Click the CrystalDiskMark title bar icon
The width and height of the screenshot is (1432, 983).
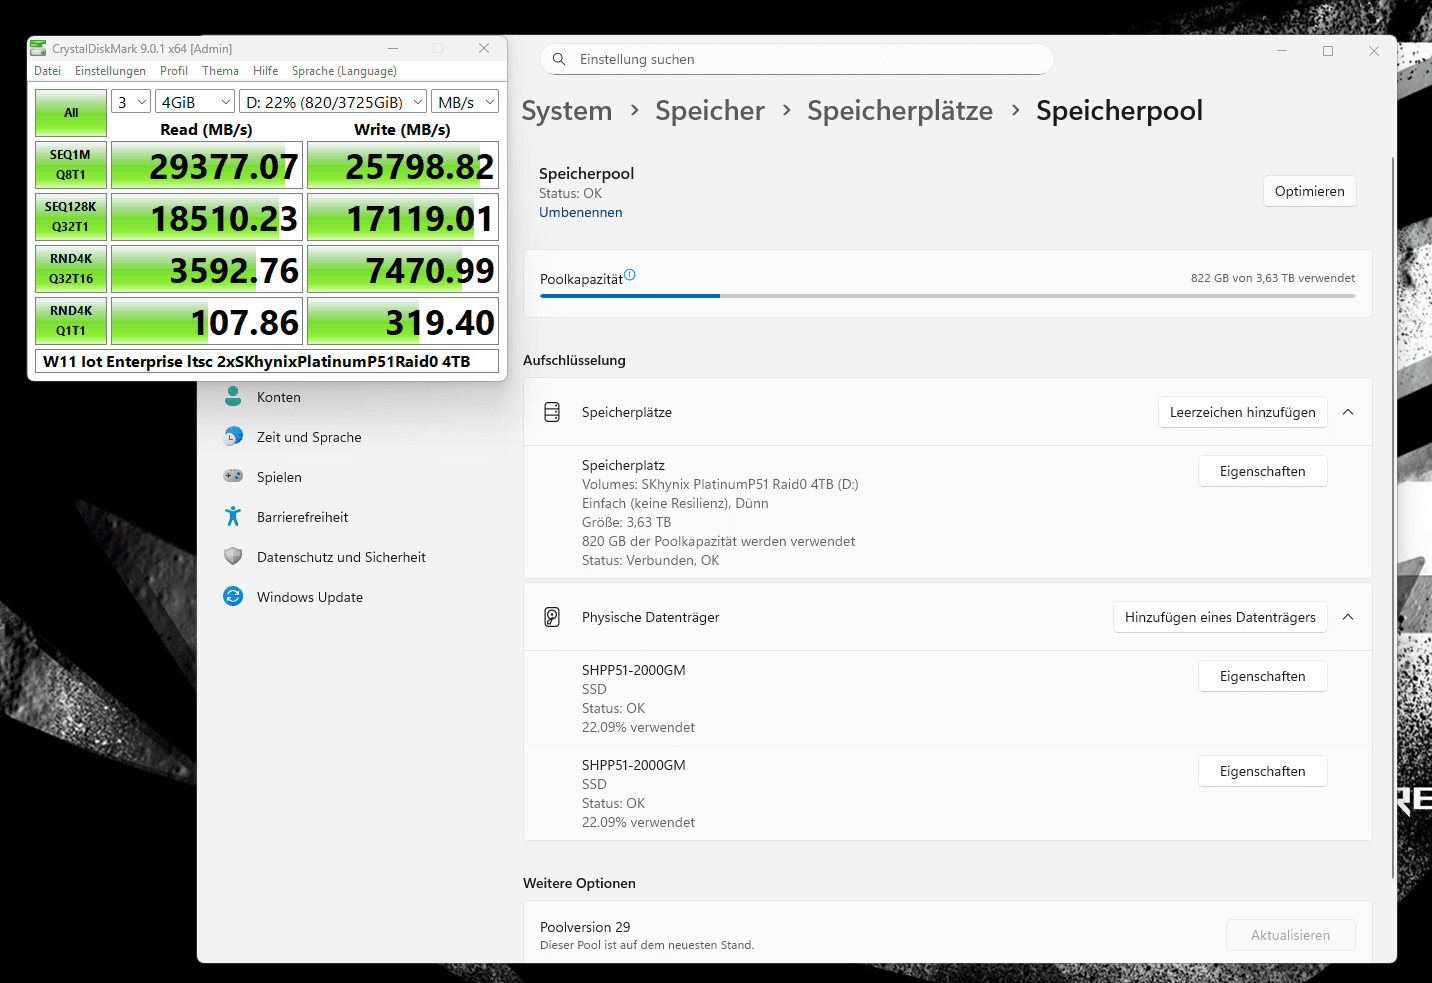click(x=38, y=48)
